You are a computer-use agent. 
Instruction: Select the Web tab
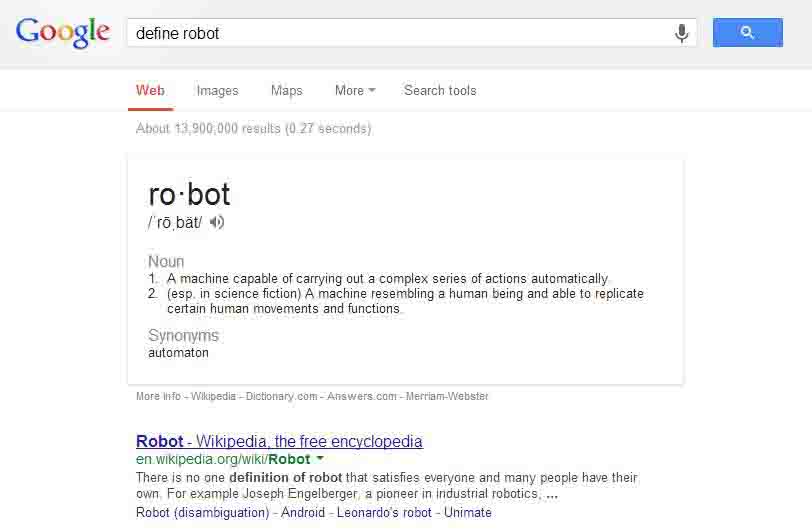[x=150, y=90]
